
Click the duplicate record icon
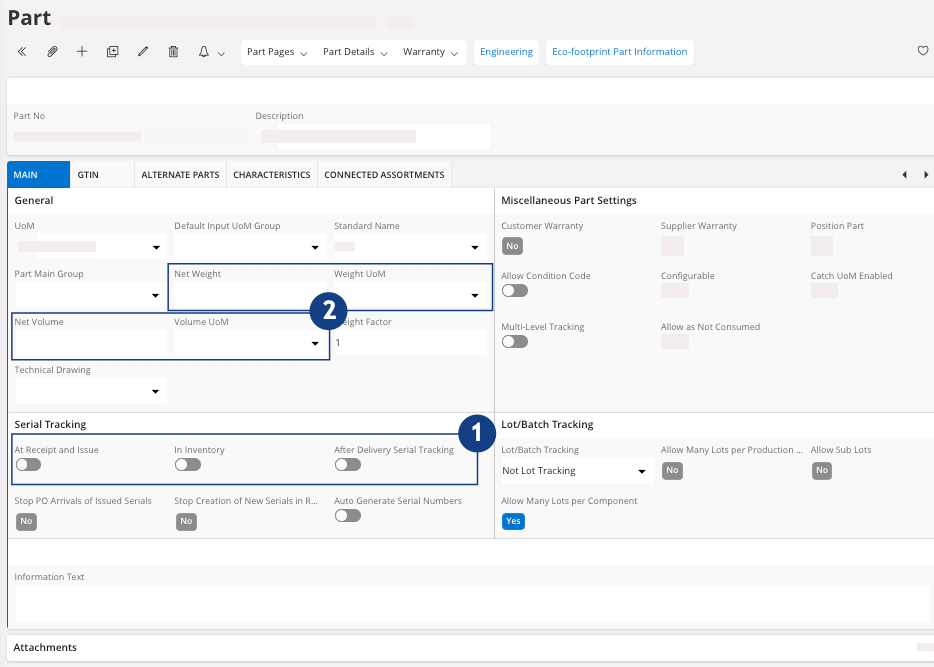112,52
